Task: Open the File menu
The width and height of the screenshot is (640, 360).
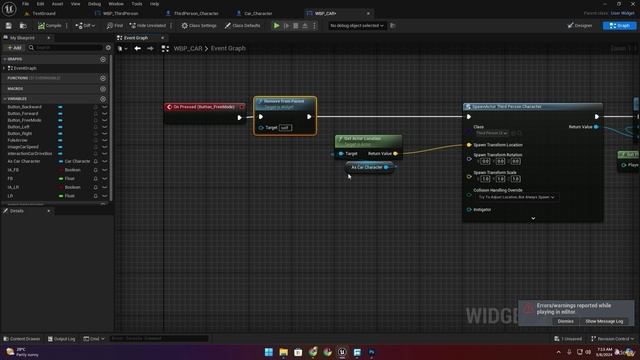Action: [x=25, y=4]
